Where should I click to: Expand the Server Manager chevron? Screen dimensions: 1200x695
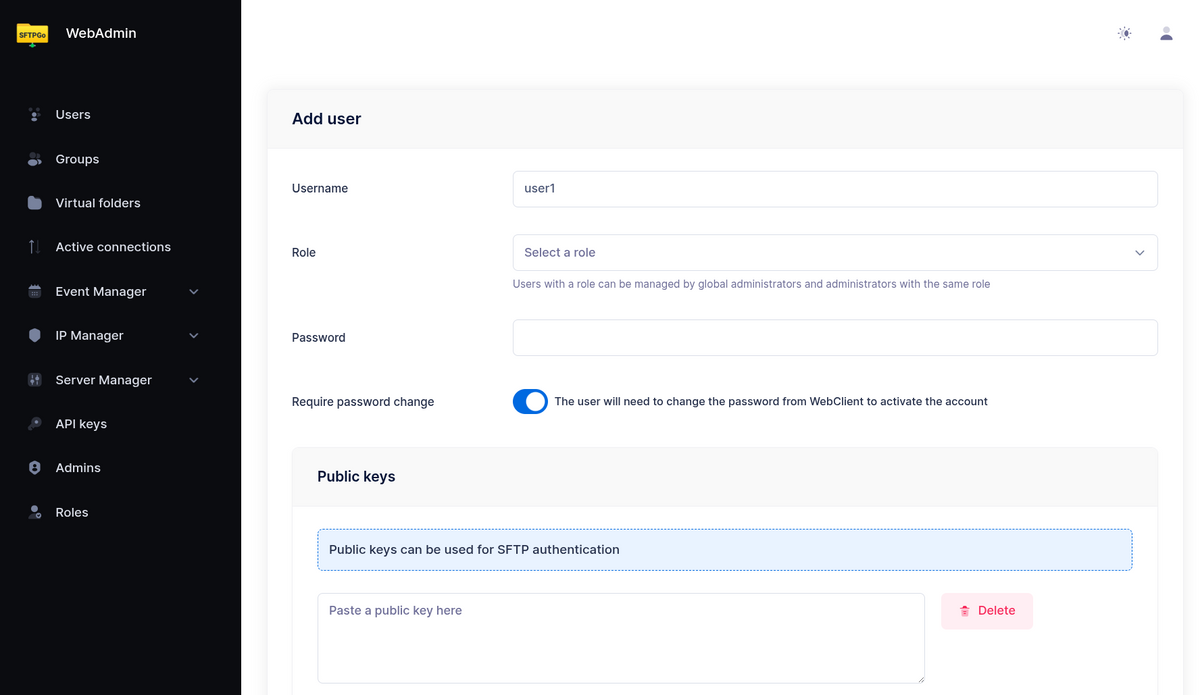click(194, 380)
